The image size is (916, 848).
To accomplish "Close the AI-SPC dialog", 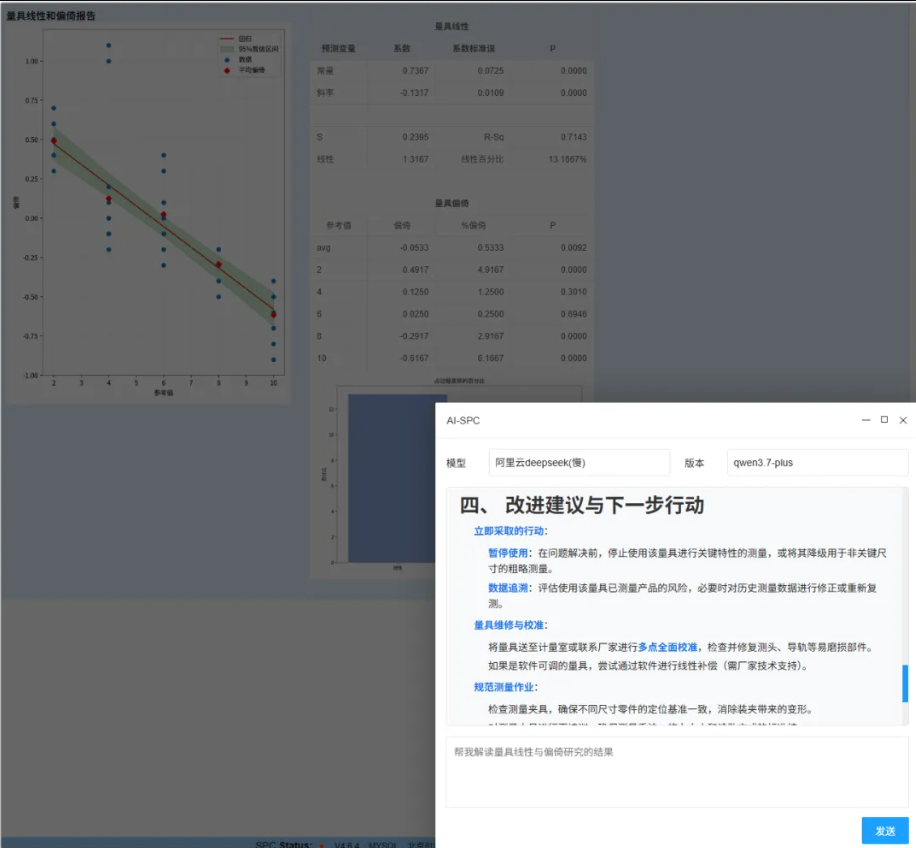I will pyautogui.click(x=903, y=420).
